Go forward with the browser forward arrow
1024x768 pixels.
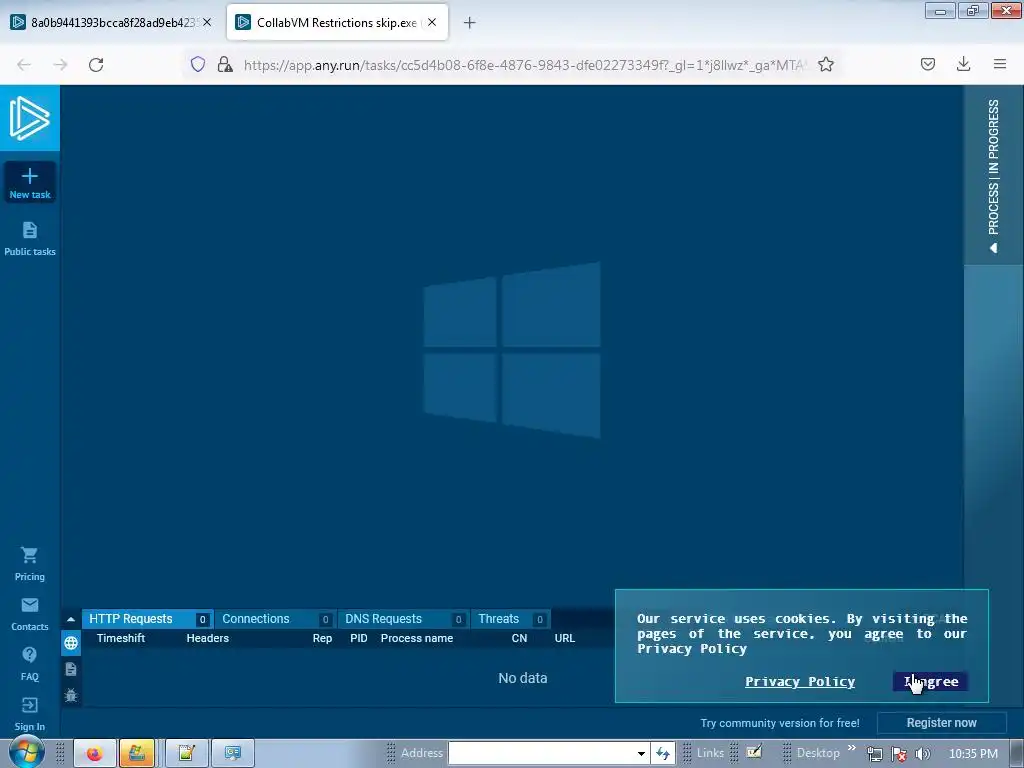pos(60,65)
